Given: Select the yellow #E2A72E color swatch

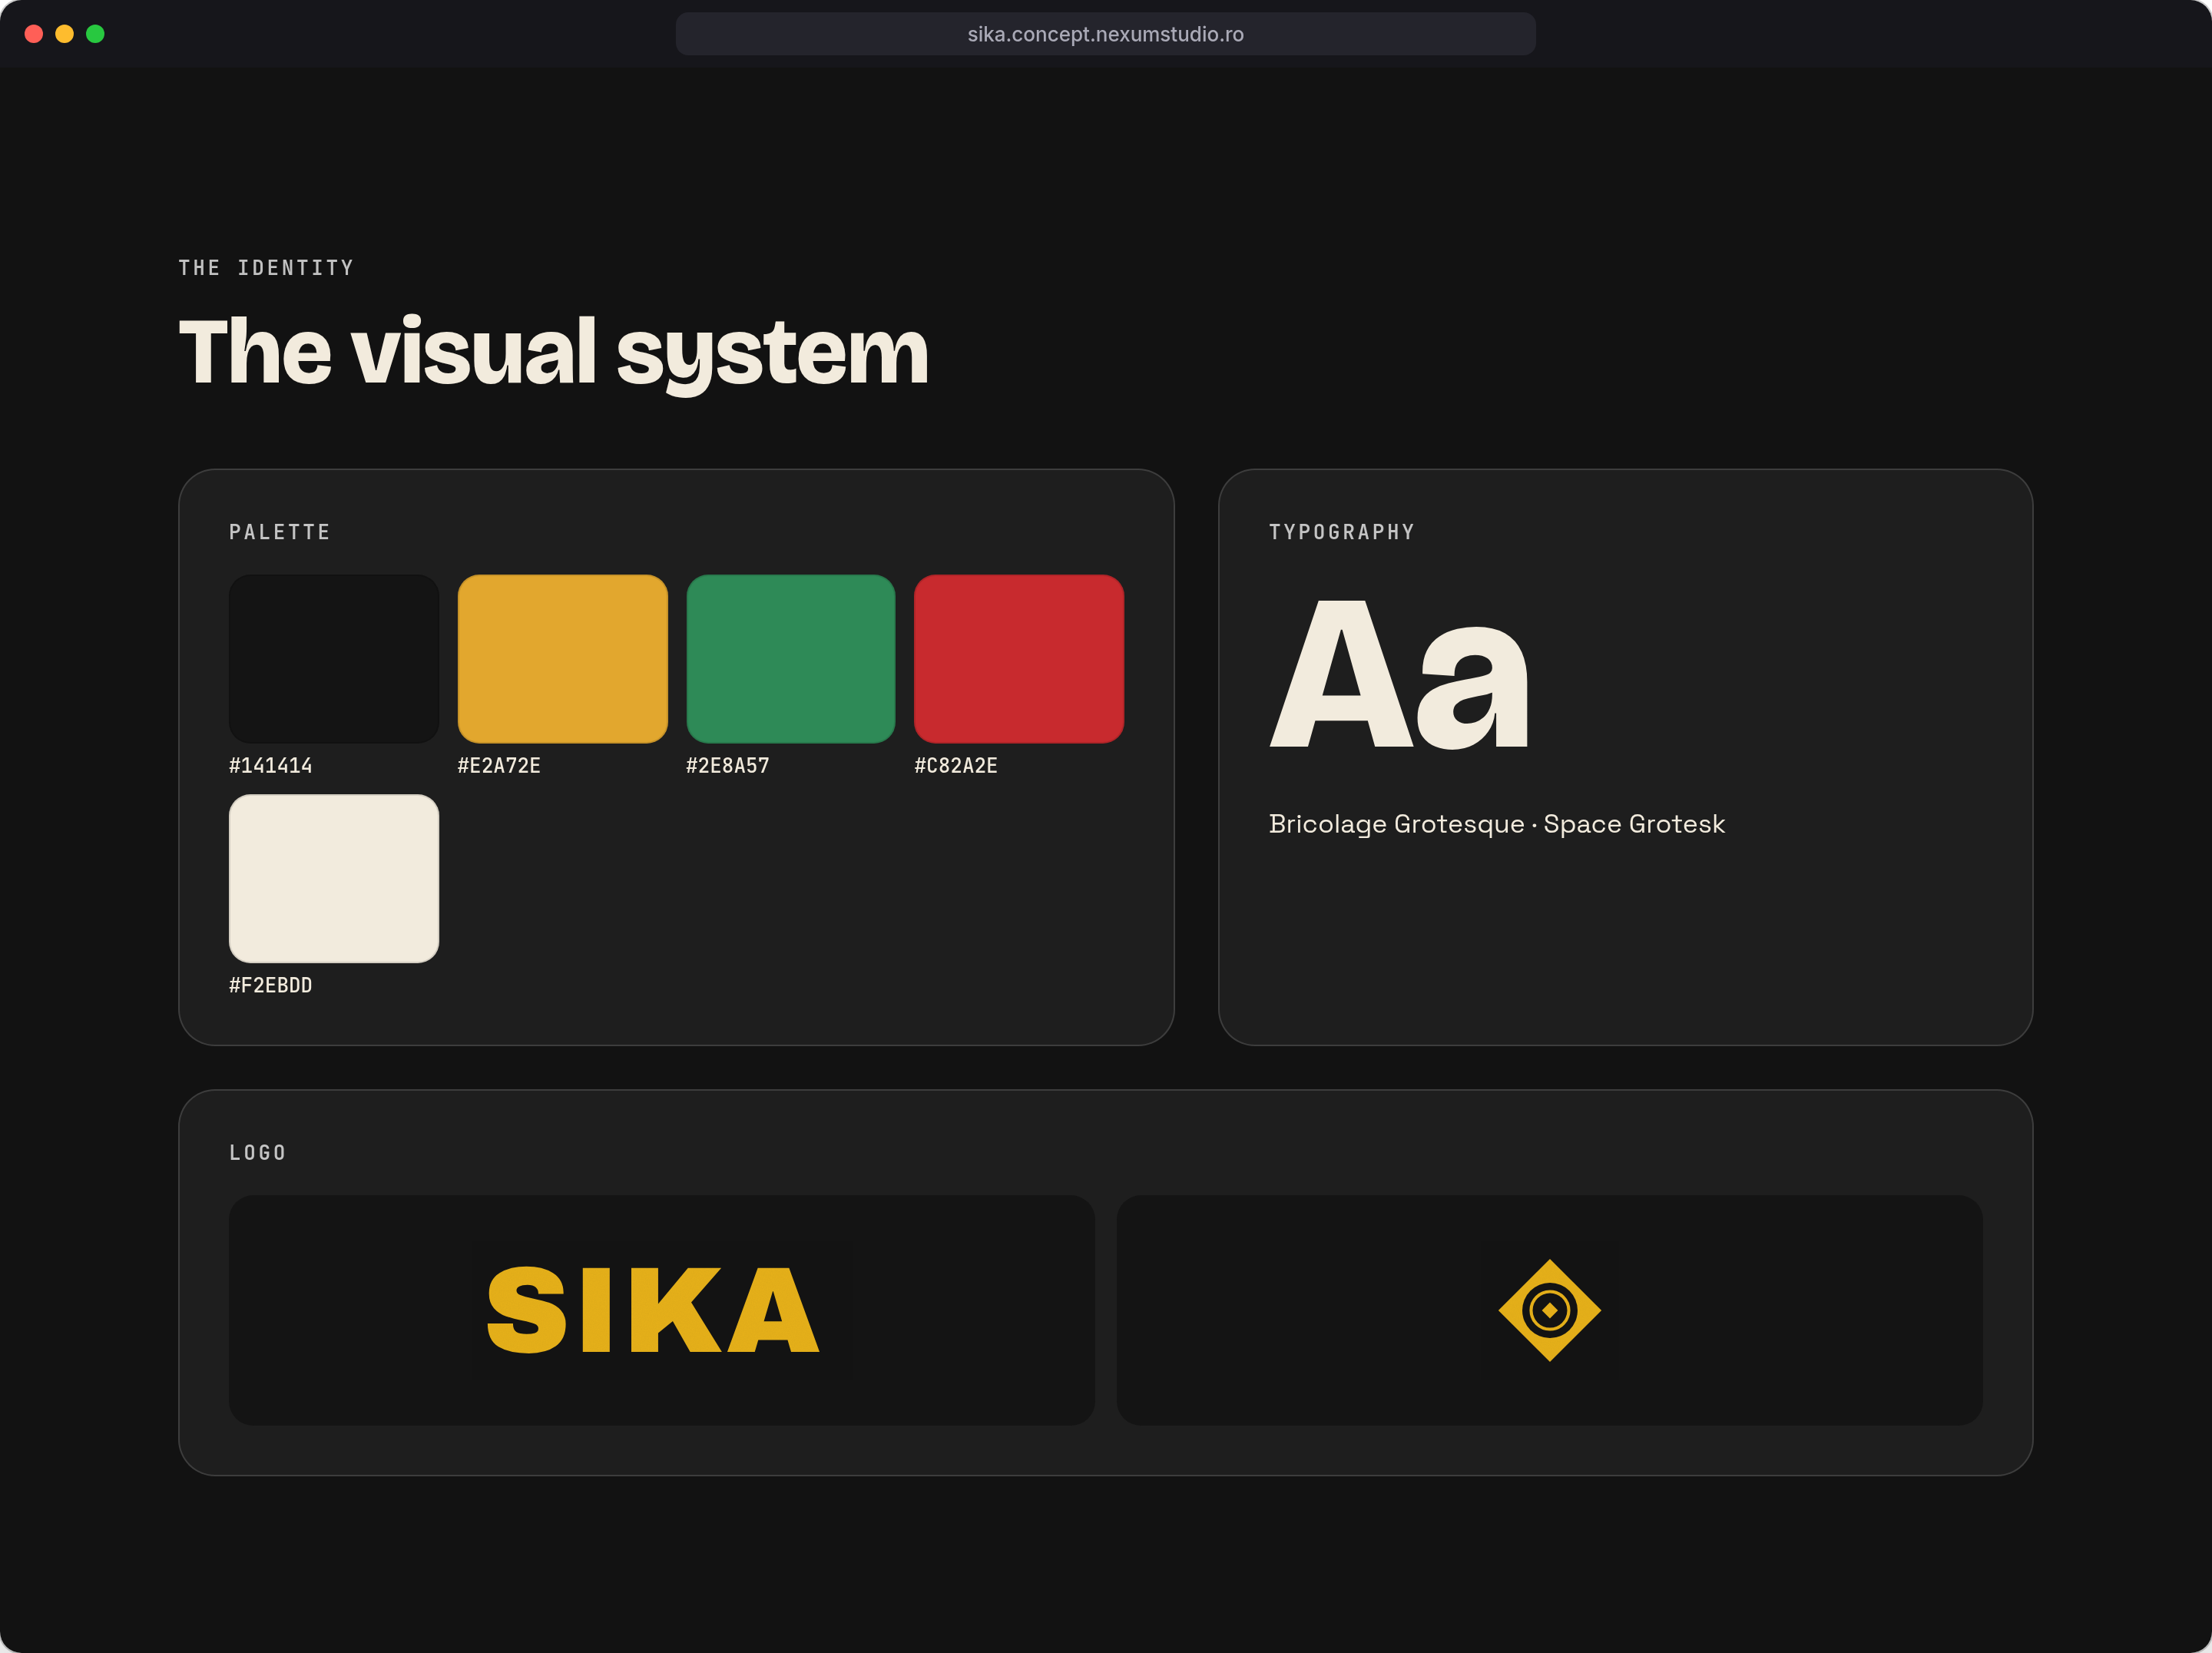Looking at the screenshot, I should coord(562,658).
